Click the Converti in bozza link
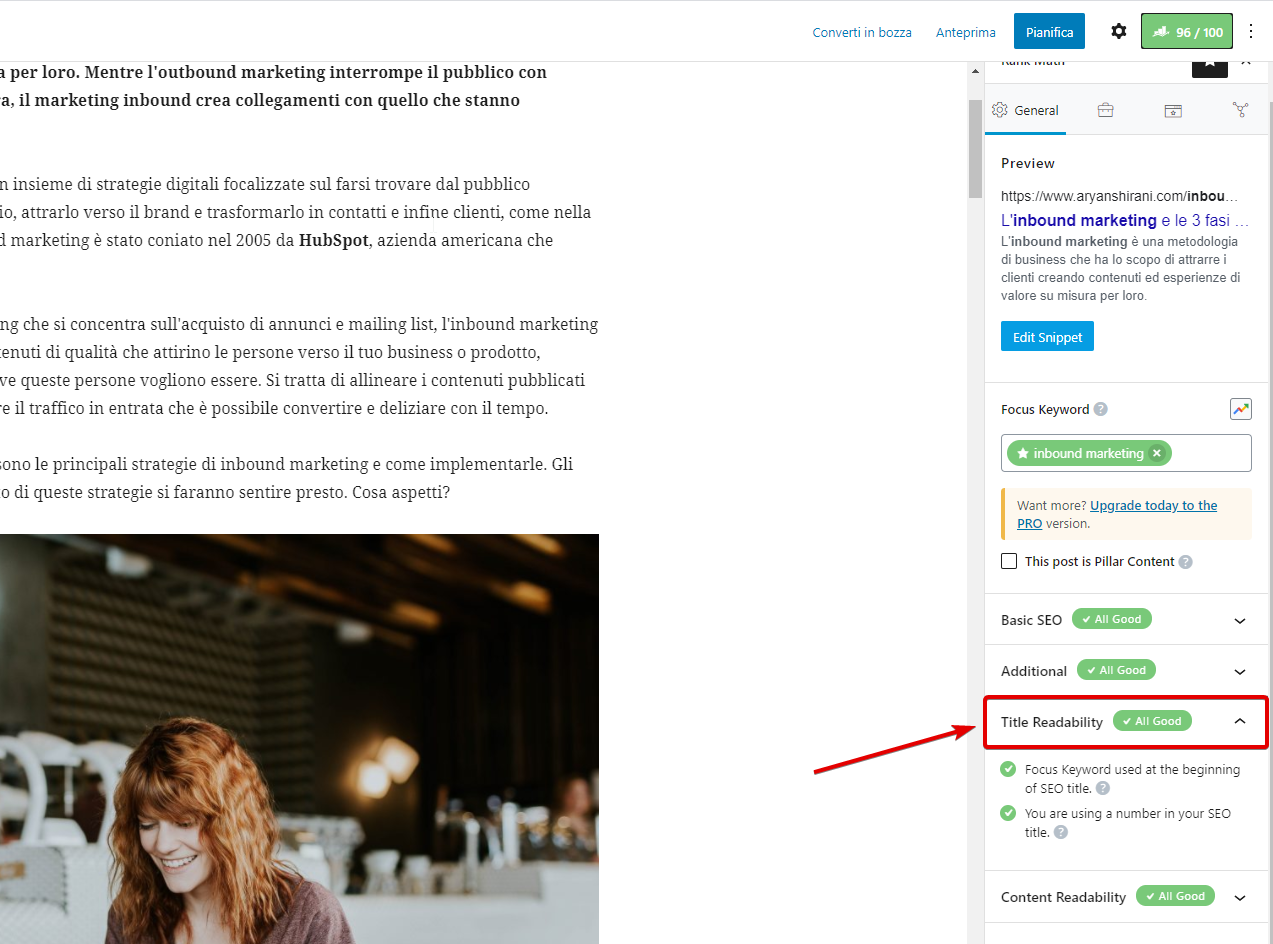Screen dimensions: 1273x944 pyautogui.click(x=862, y=32)
